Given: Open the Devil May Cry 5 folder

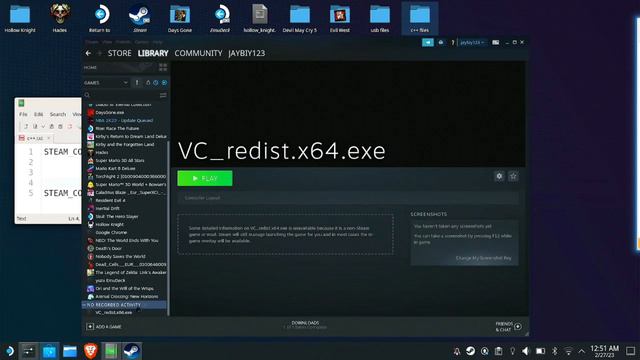Looking at the screenshot, I should pos(300,18).
